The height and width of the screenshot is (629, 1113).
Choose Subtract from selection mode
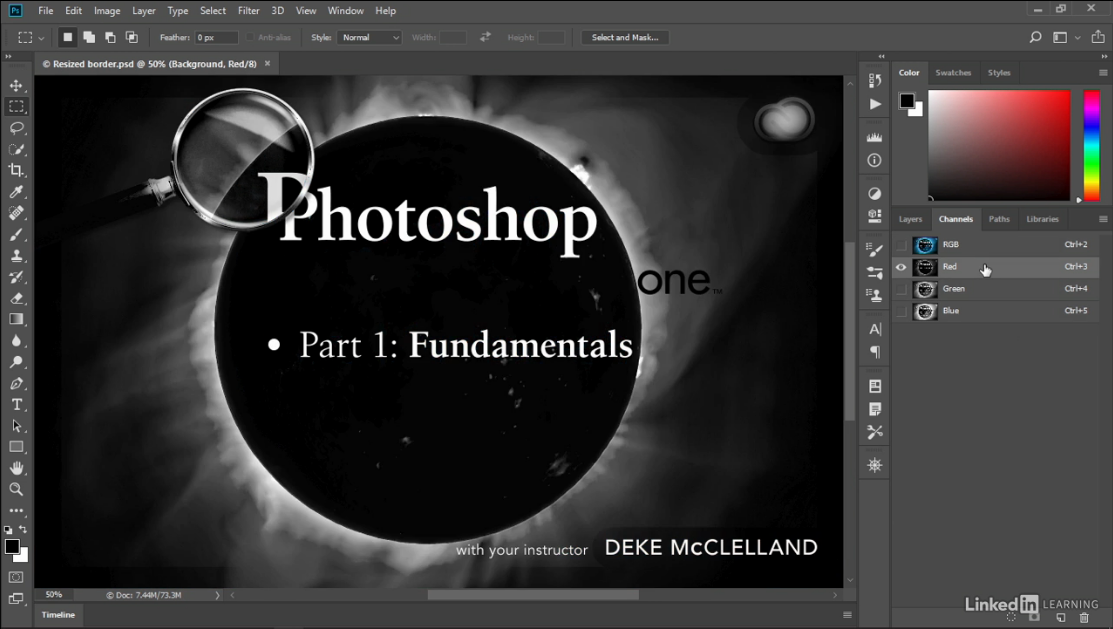110,37
